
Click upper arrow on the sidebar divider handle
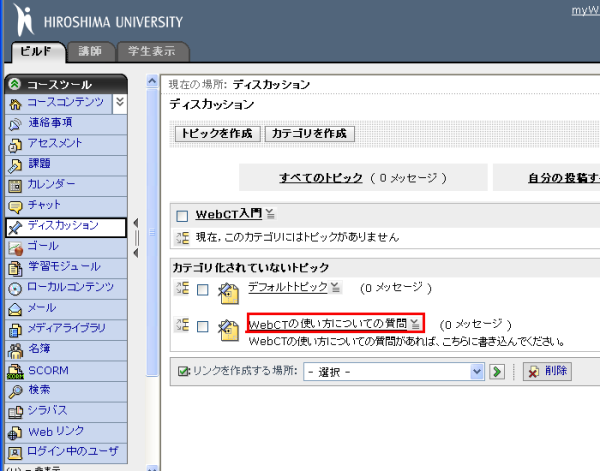tap(135, 223)
